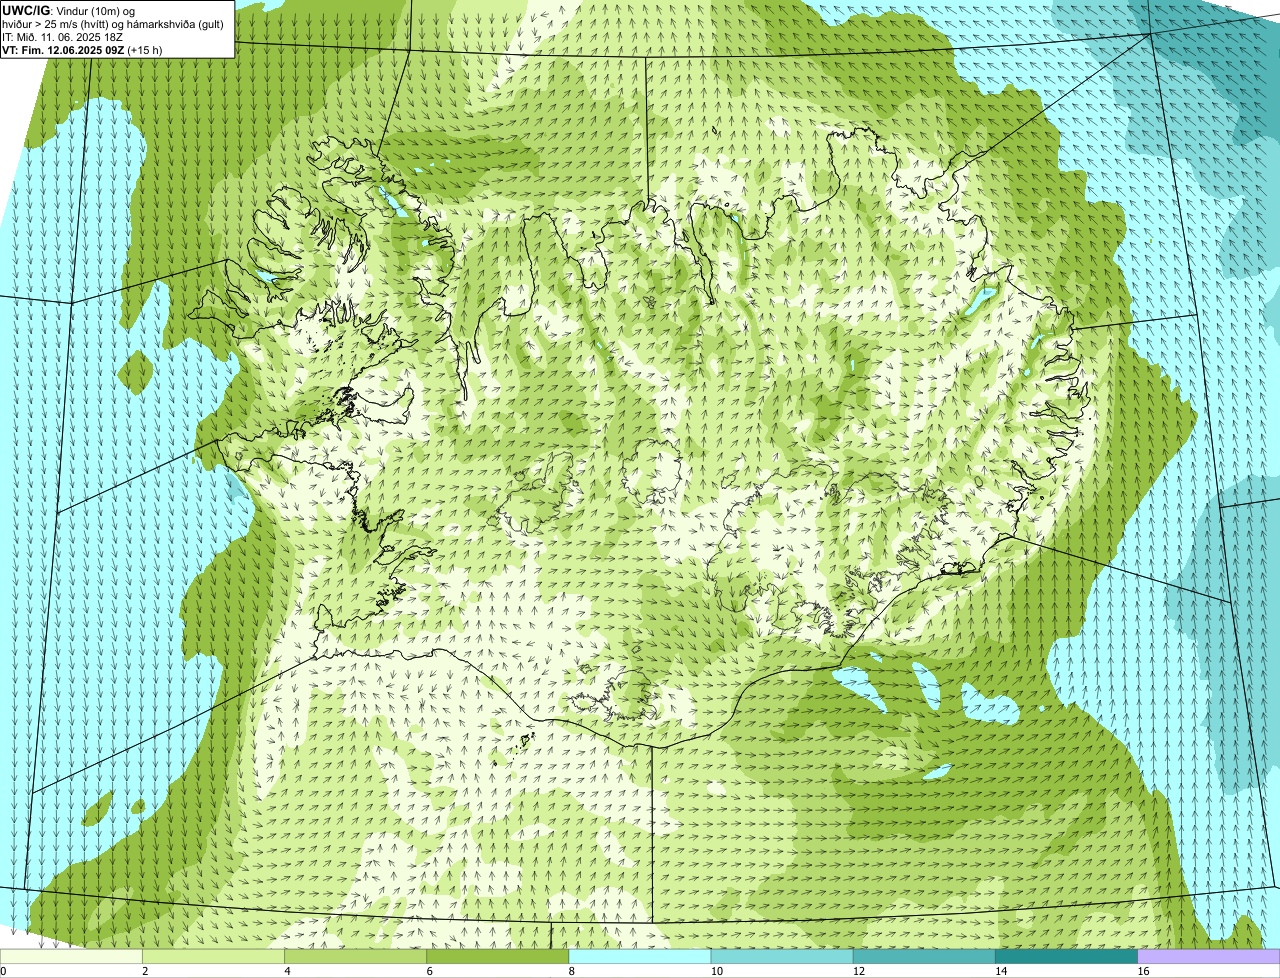Image resolution: width=1280 pixels, height=978 pixels.
Task: Click the line 'hviður > 25 m/s (hvítt) og hámarkshviða (gult)'
Action: tap(113, 24)
